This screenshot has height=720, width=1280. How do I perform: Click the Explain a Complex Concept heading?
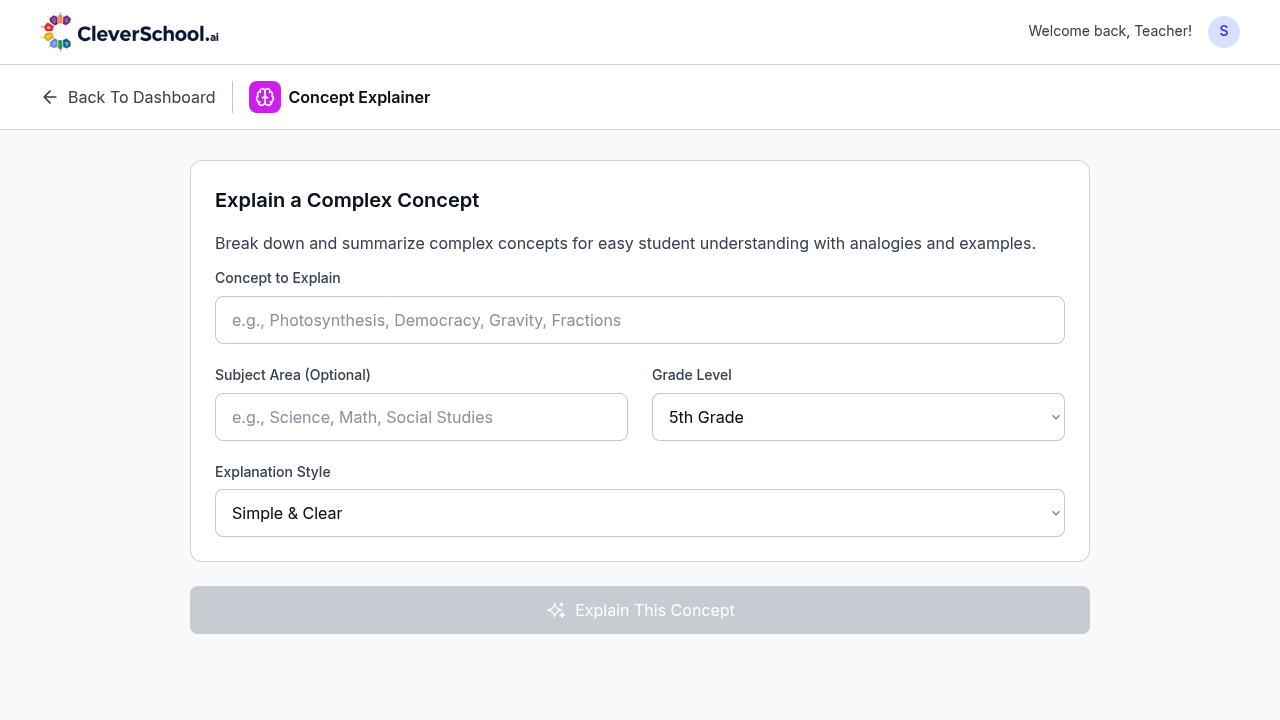(x=347, y=200)
